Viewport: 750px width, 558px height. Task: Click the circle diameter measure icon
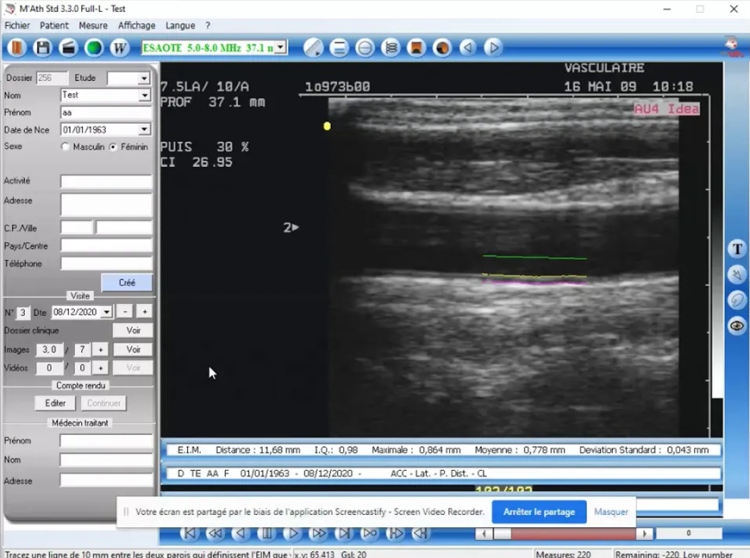tap(365, 48)
